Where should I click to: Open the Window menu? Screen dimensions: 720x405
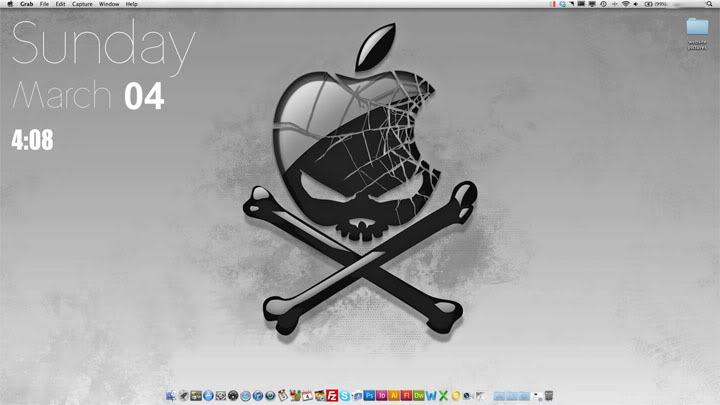point(109,4)
